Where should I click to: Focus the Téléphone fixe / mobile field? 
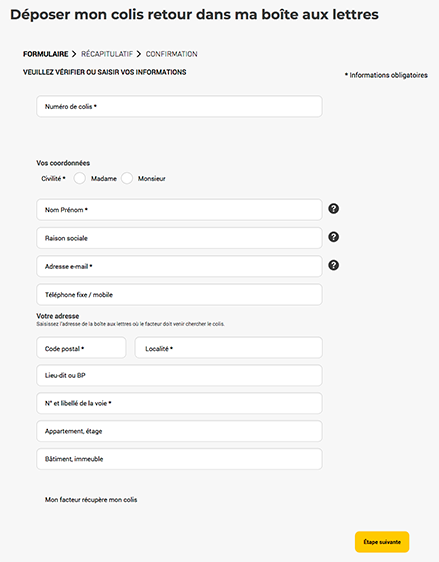click(179, 295)
